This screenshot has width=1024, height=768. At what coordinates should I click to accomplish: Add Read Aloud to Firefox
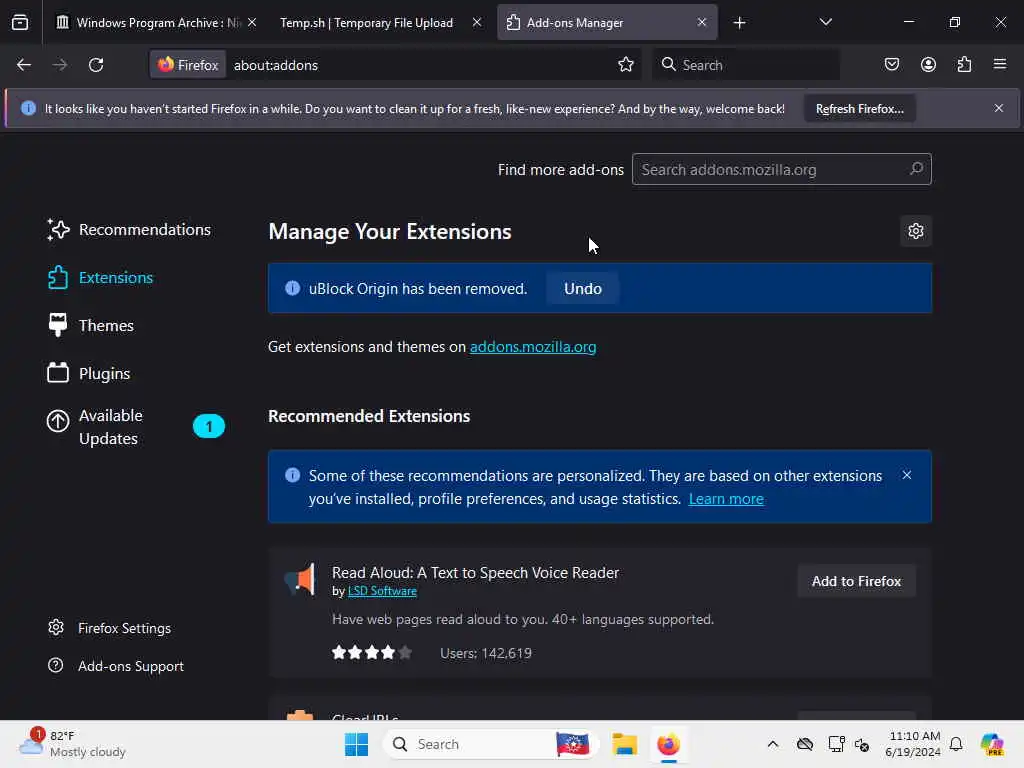pyautogui.click(x=856, y=581)
